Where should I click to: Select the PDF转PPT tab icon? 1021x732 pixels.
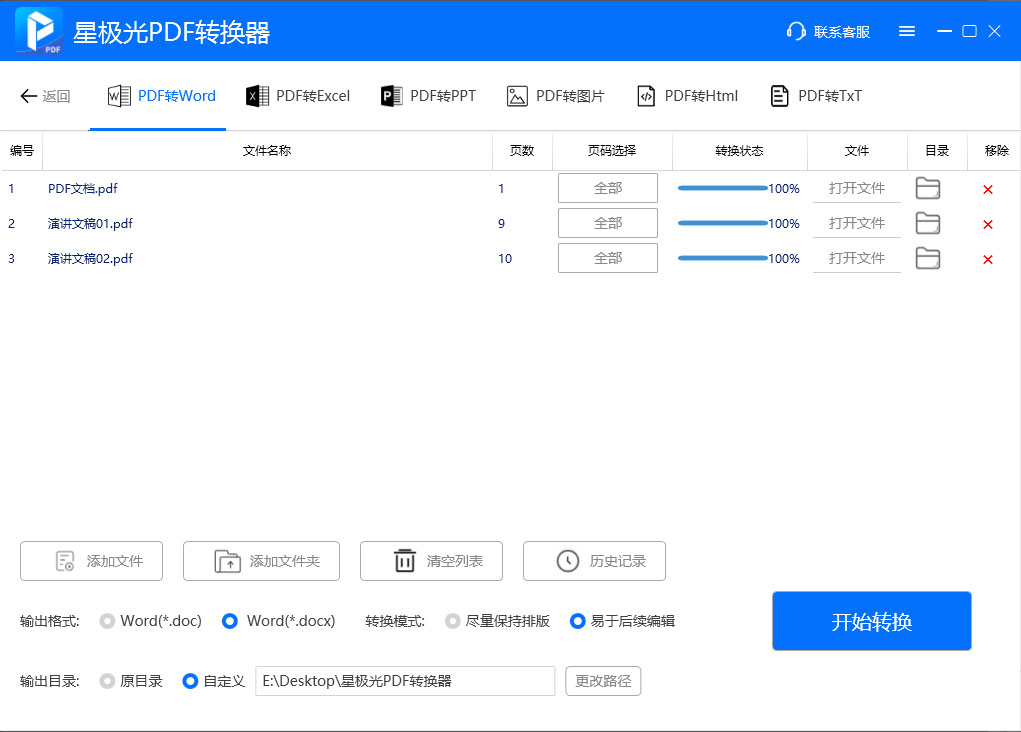[x=392, y=95]
